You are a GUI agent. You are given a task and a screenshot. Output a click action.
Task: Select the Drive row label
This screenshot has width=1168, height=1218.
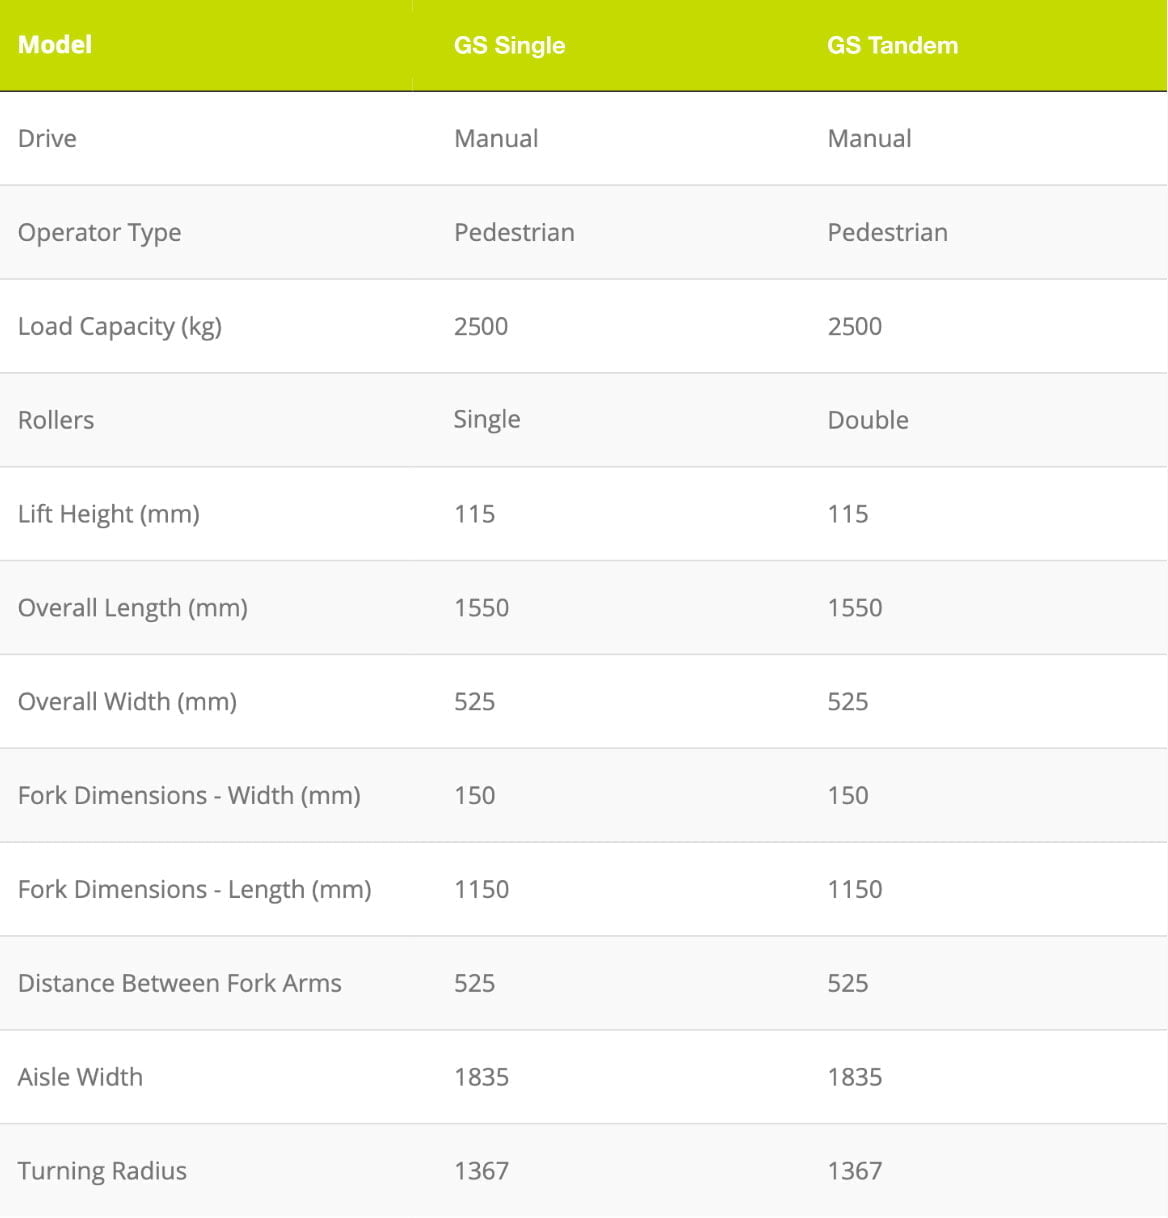(x=47, y=138)
